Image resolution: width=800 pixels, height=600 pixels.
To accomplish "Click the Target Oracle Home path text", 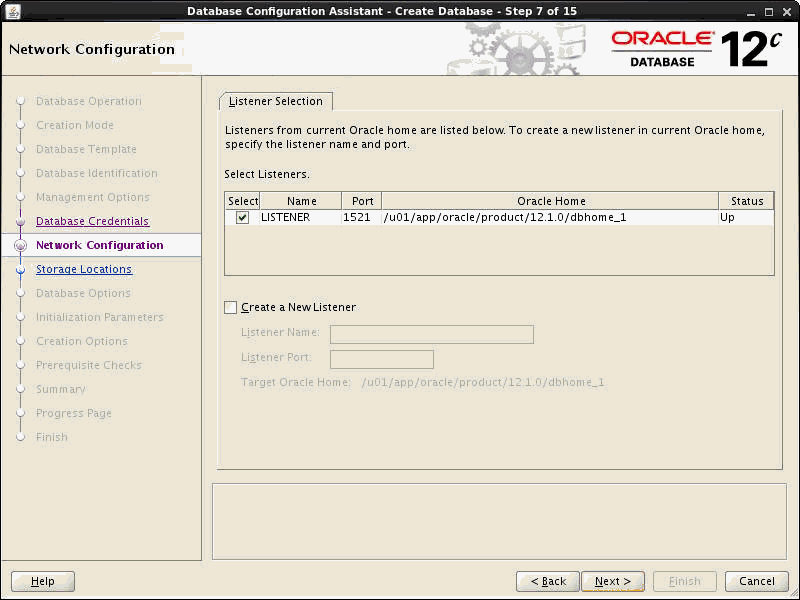I will point(483,382).
